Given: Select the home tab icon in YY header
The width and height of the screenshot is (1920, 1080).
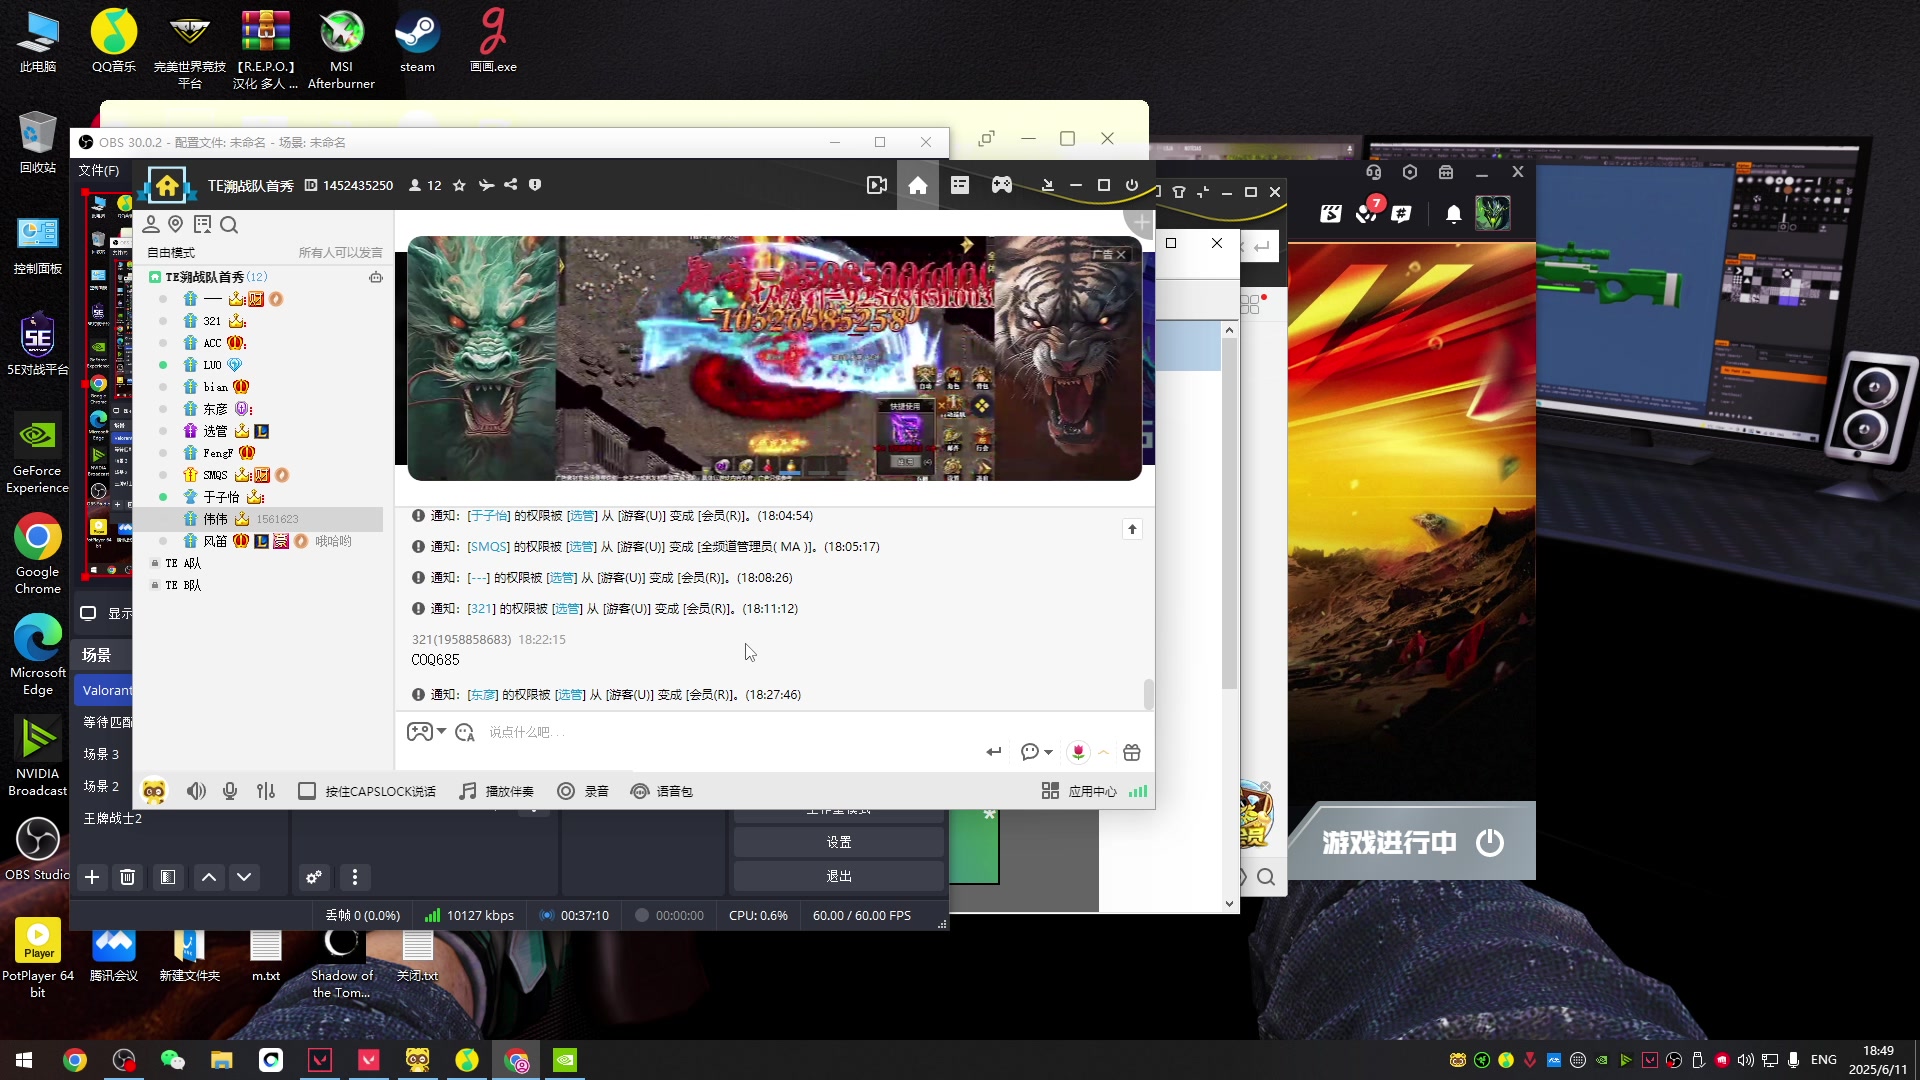Looking at the screenshot, I should coord(918,185).
